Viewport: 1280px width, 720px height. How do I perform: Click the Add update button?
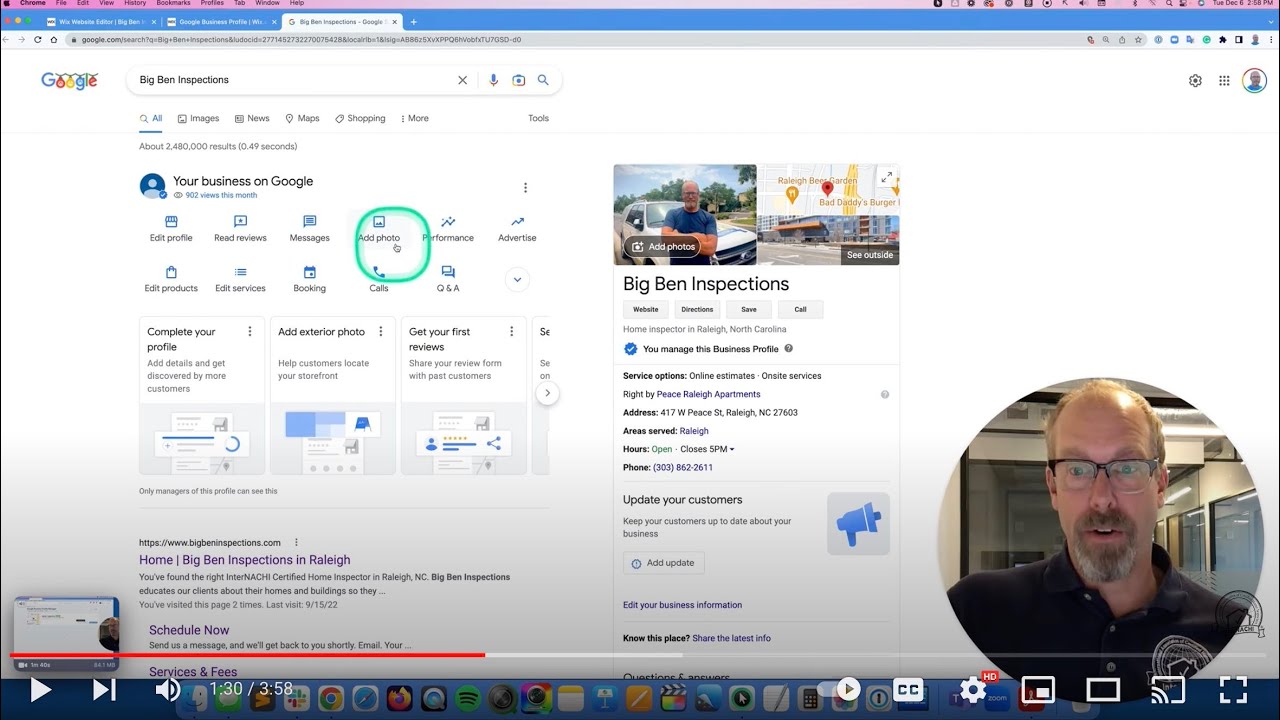[x=664, y=563]
